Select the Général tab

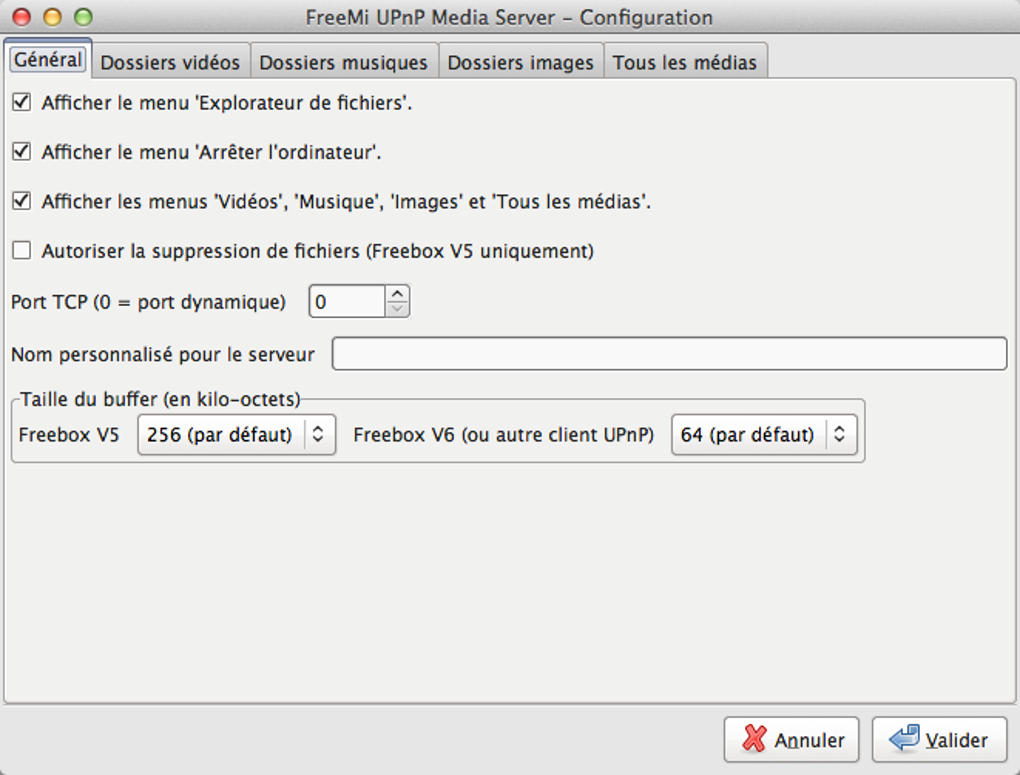48,60
